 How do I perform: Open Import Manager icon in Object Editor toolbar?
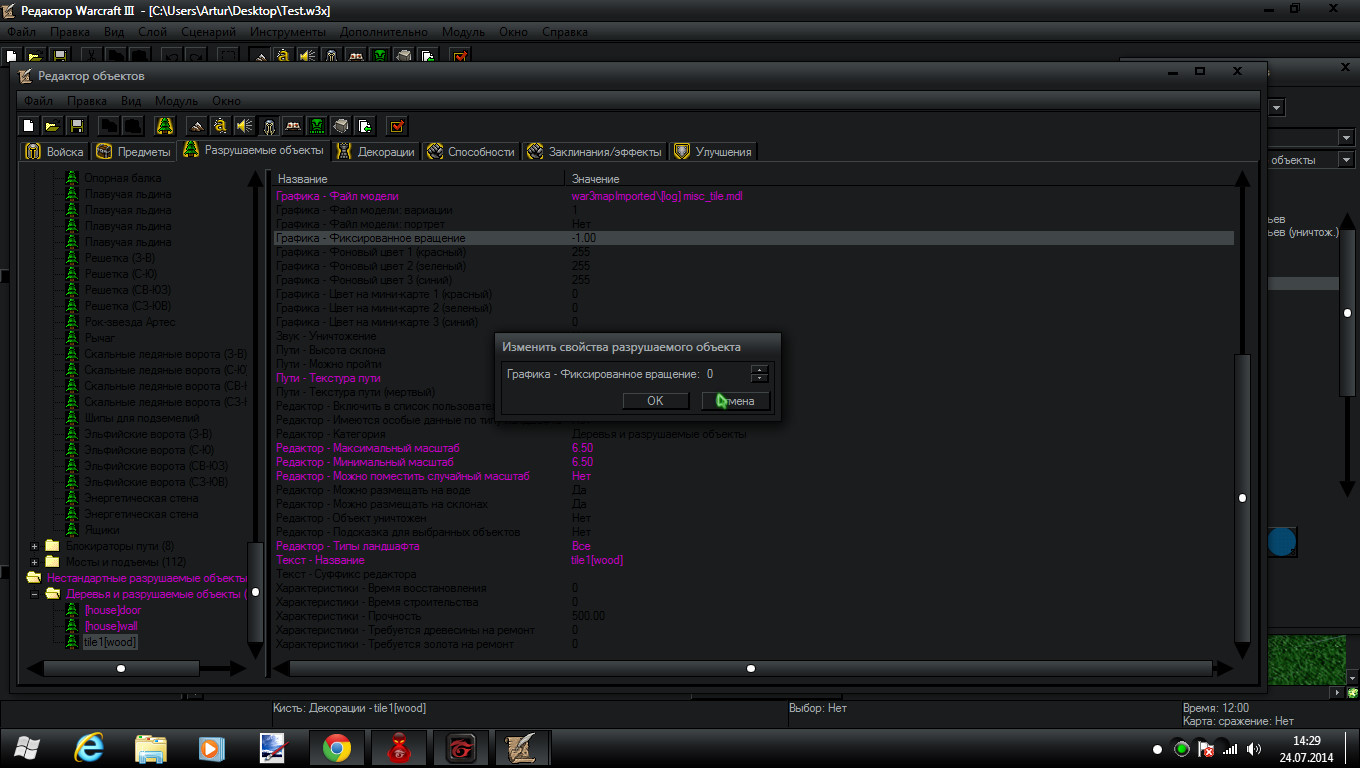point(364,126)
